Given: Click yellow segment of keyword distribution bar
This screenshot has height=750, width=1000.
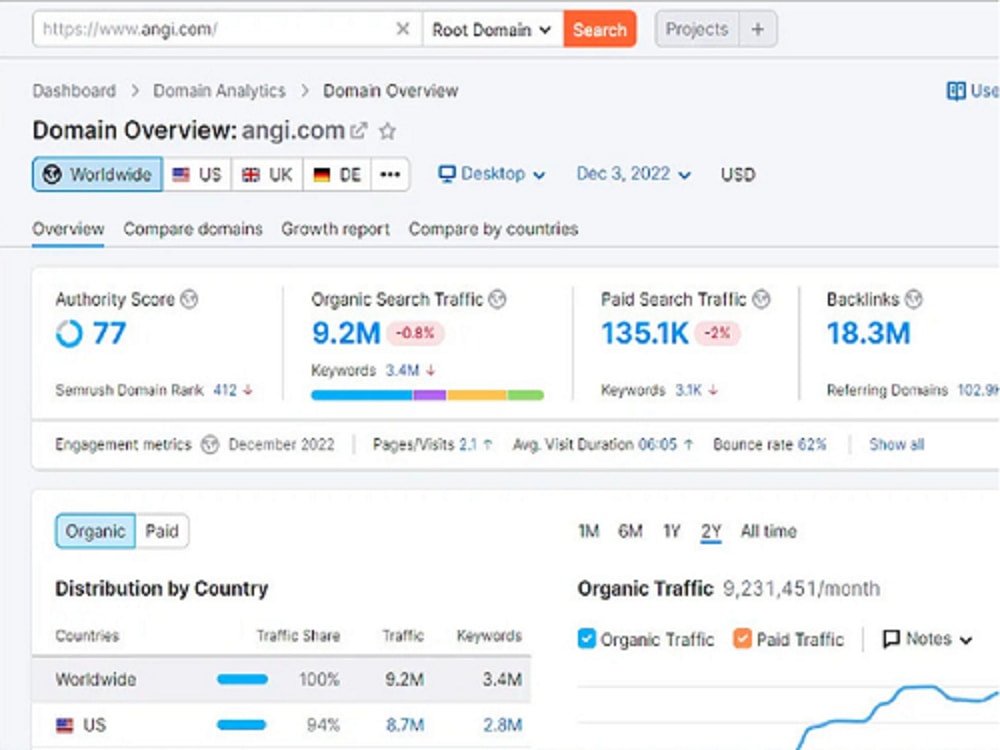Looking at the screenshot, I should [x=477, y=395].
